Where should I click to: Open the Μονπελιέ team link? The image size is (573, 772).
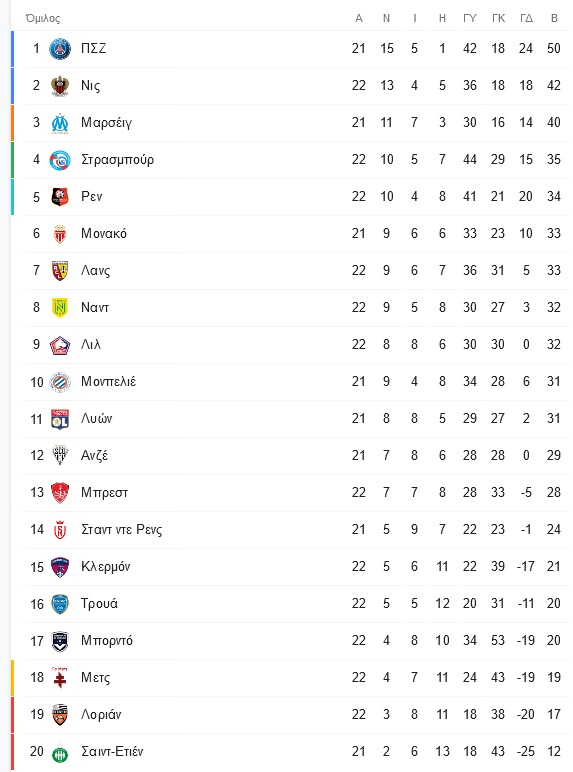coord(108,382)
